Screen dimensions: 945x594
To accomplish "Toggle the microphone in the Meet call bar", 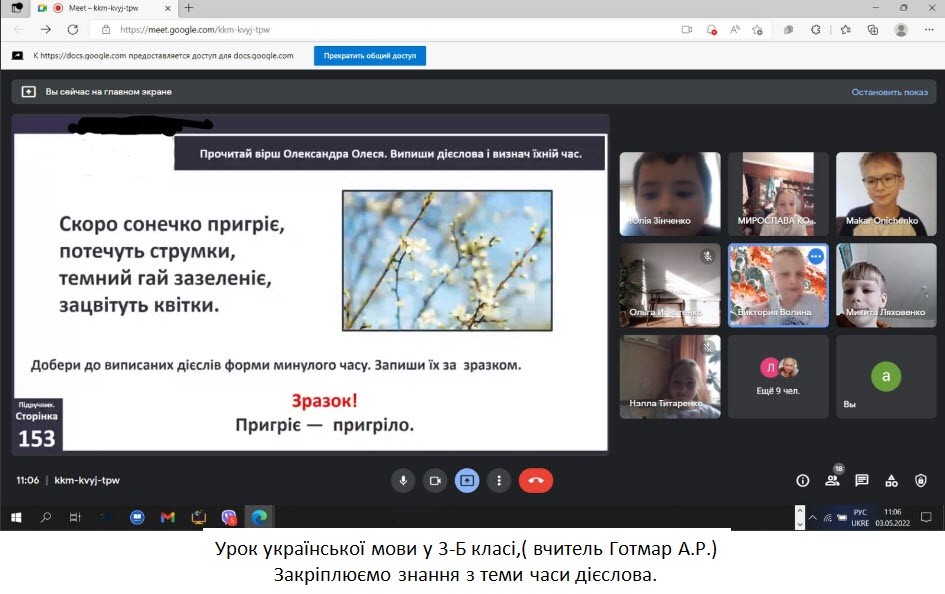I will (403, 480).
